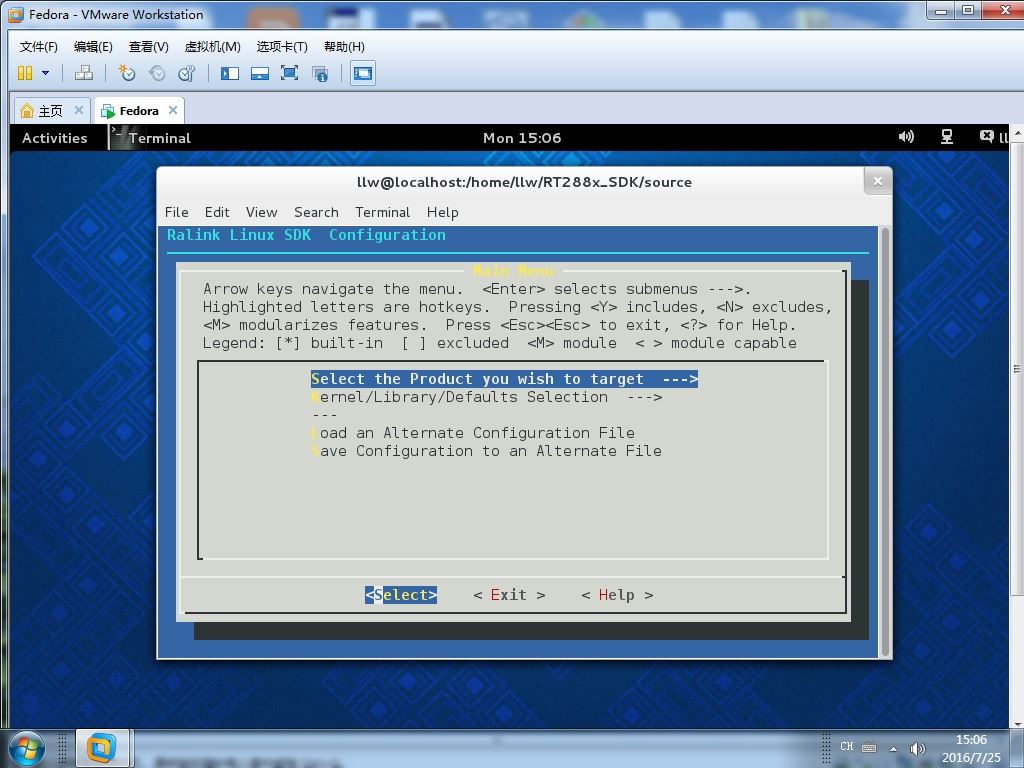The height and width of the screenshot is (768, 1024).
Task: Select Load an Alternate Configuration File
Action: coord(473,433)
